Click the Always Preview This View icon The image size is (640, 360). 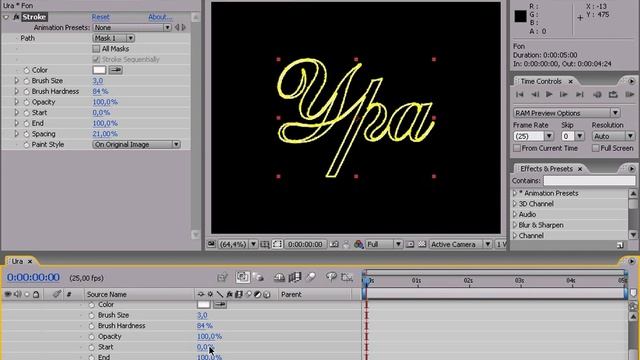click(x=211, y=244)
